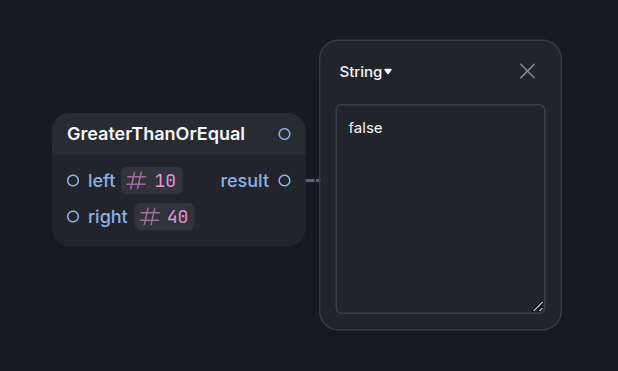The height and width of the screenshot is (371, 618).
Task: Open the String type dropdown
Action: tap(365, 72)
